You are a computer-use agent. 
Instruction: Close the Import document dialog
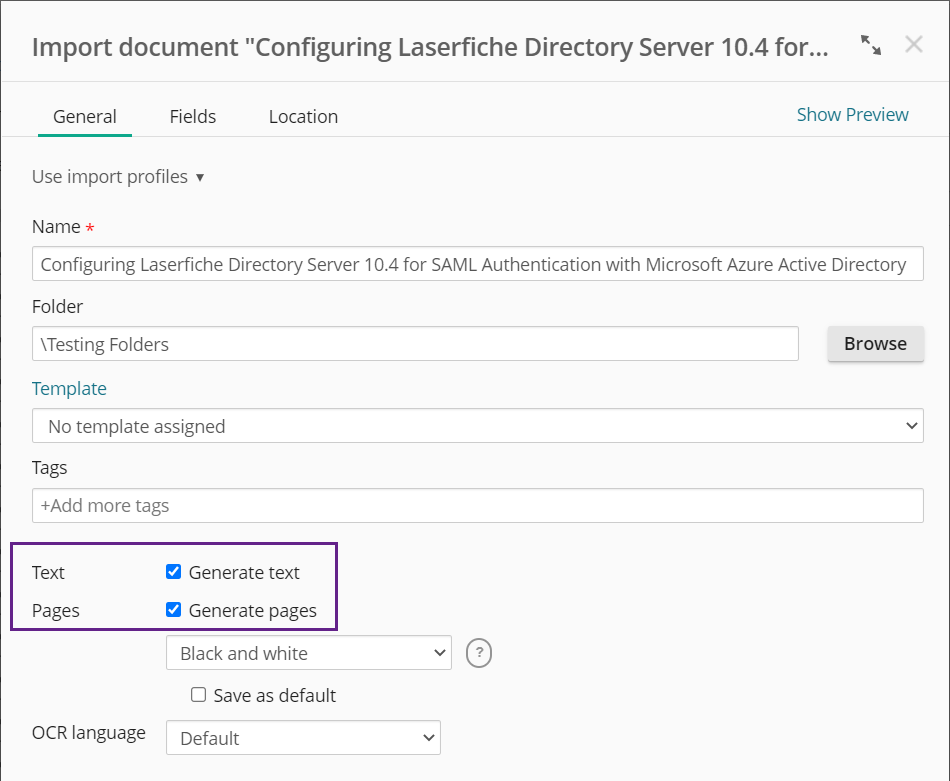913,44
